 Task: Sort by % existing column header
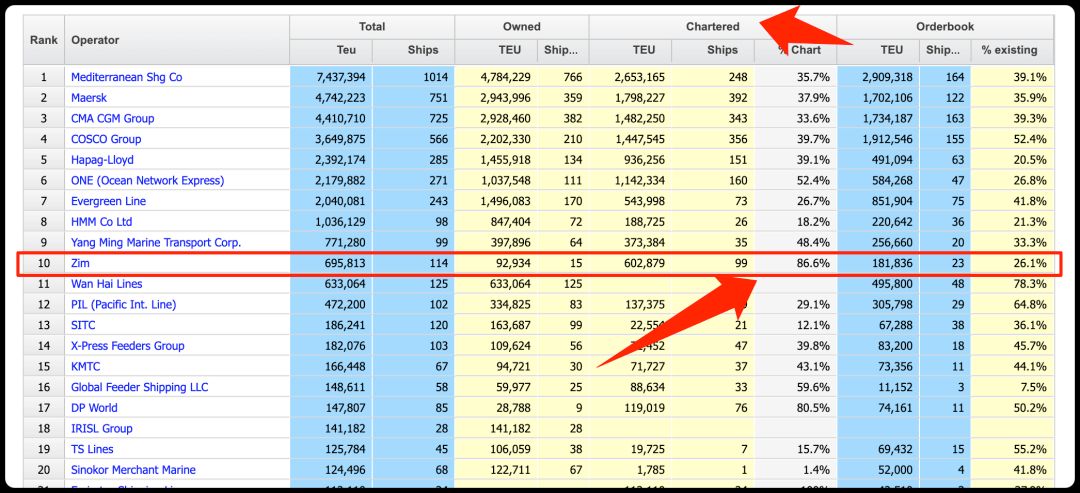[1012, 50]
